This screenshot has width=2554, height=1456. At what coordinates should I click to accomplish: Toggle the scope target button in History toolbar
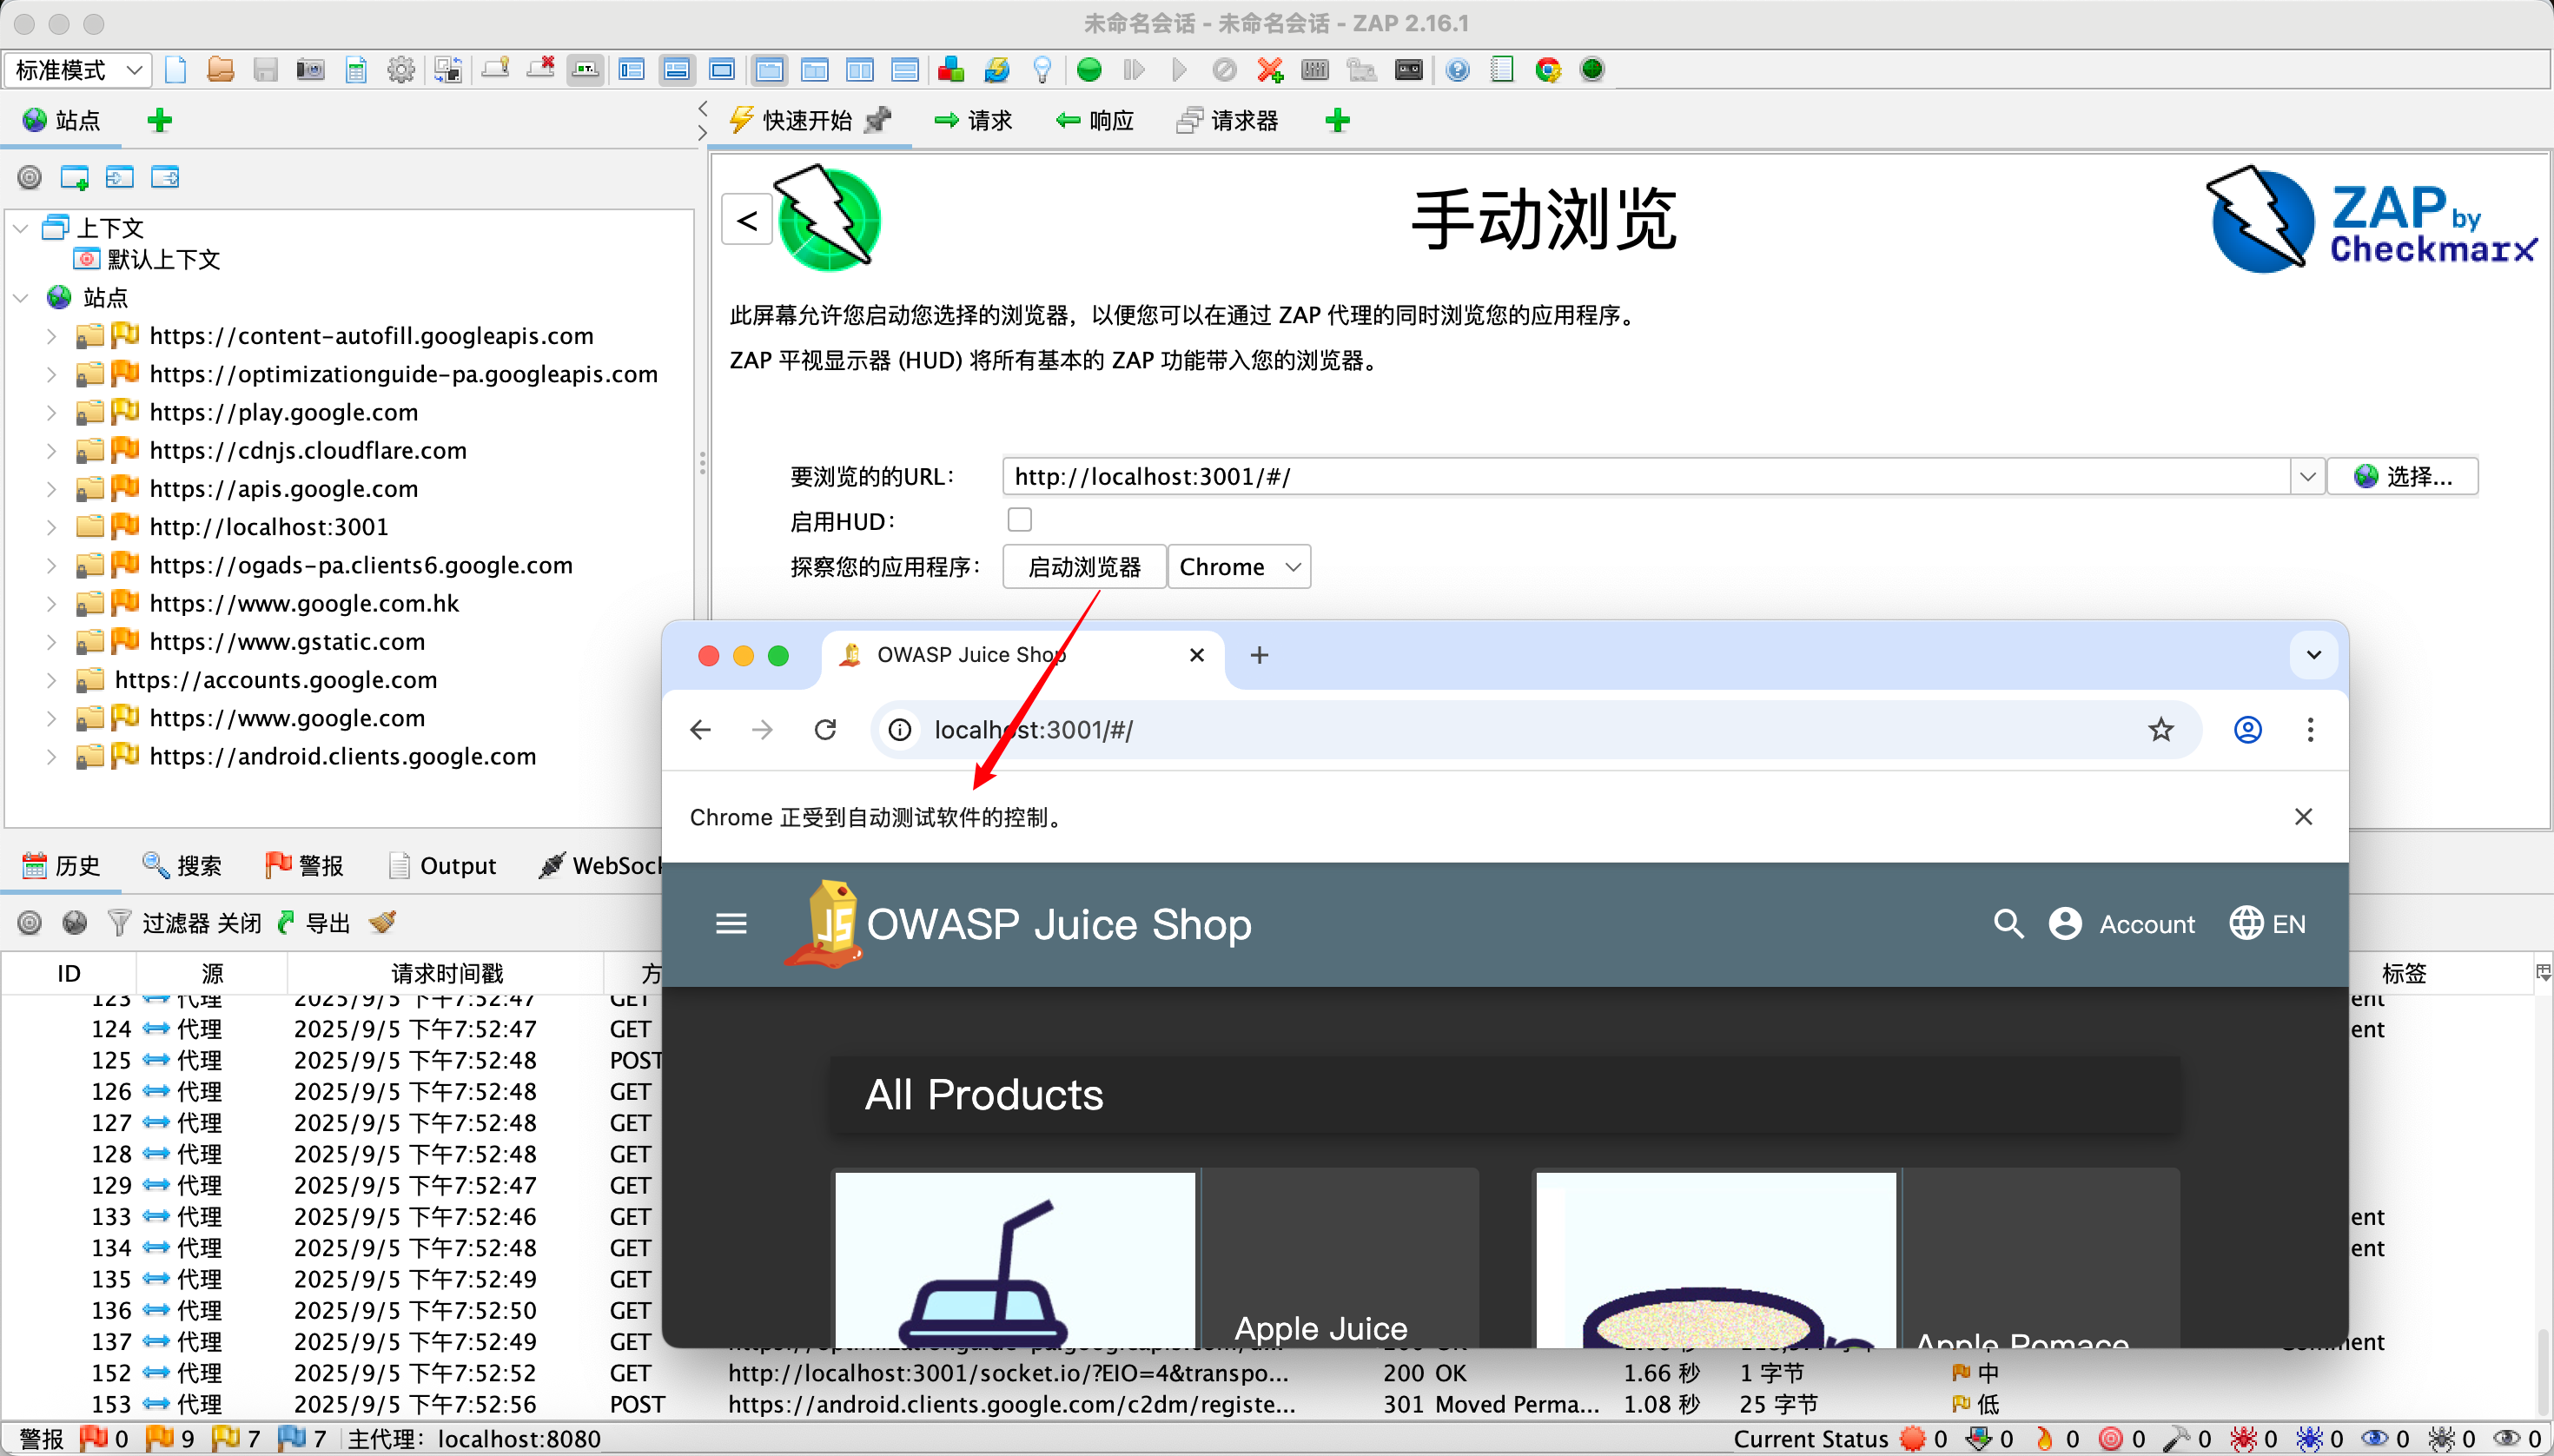[30, 922]
